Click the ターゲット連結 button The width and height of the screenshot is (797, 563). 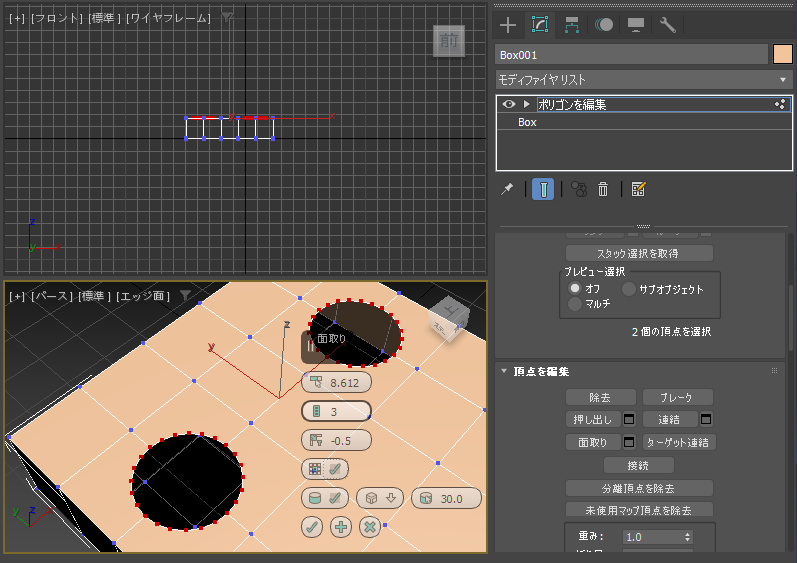pyautogui.click(x=679, y=443)
